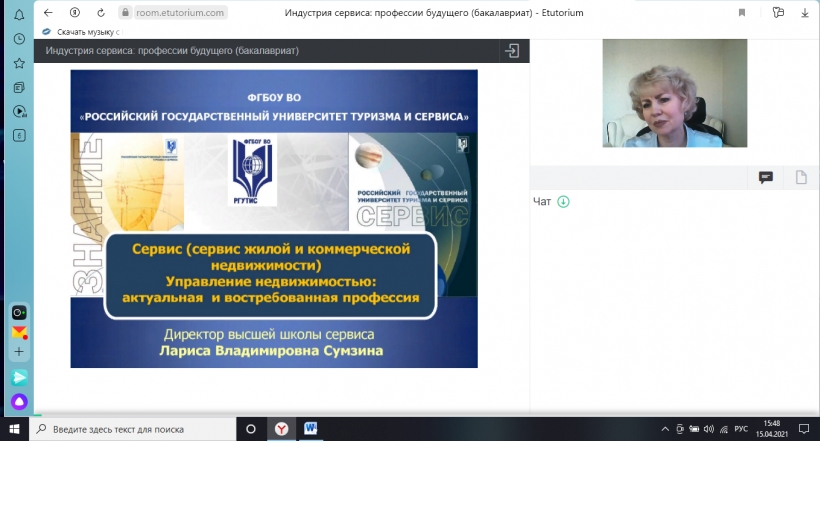Open the video player sidebar icon

(x=19, y=111)
